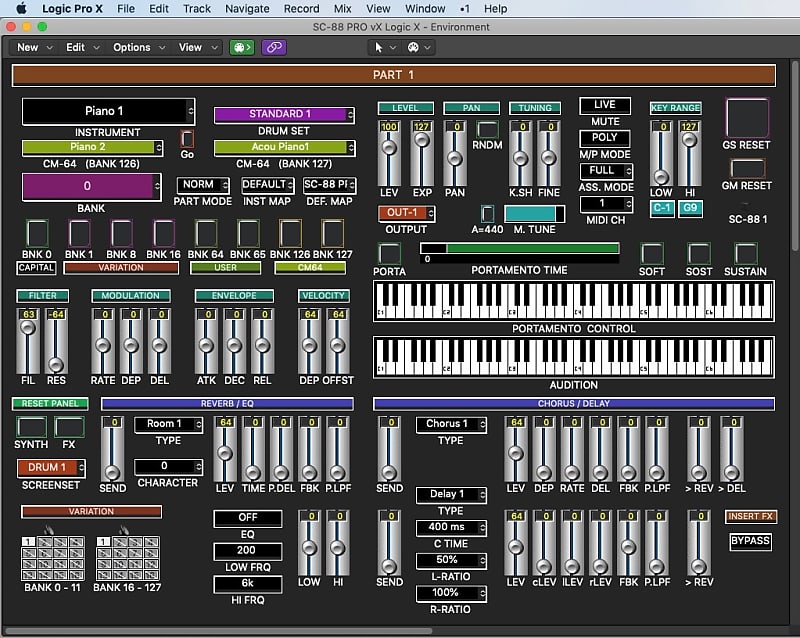The image size is (800, 638).
Task: Open the Environment window's New menu
Action: pyautogui.click(x=35, y=47)
